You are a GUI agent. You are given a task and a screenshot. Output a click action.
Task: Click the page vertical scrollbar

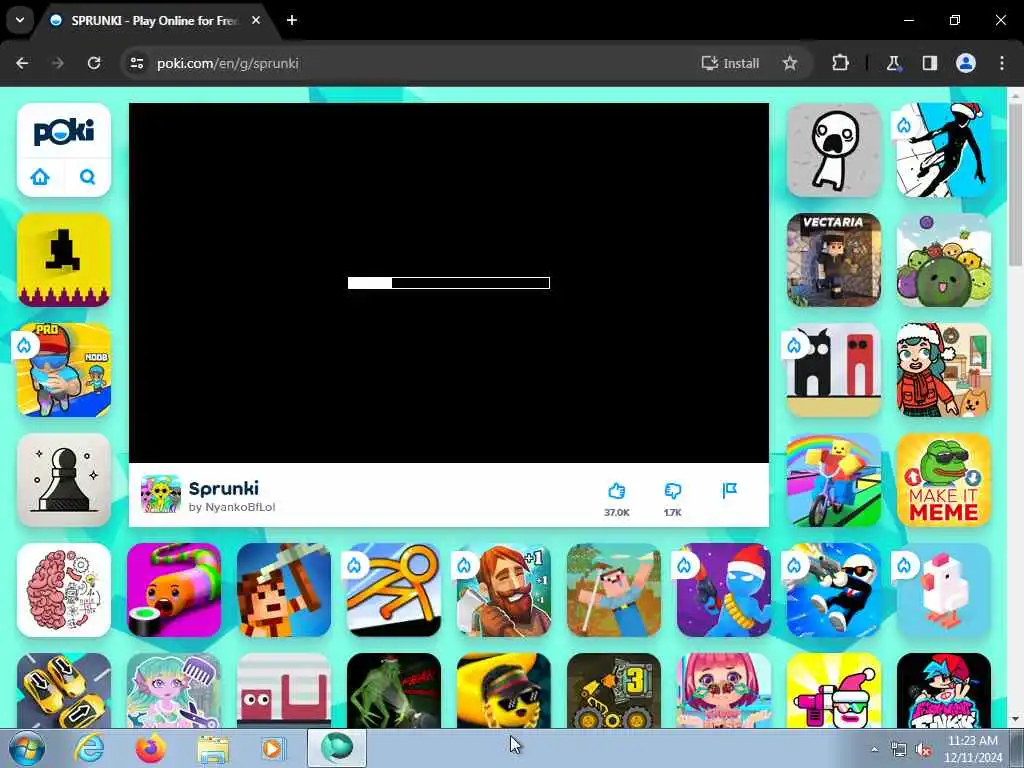[x=1015, y=183]
